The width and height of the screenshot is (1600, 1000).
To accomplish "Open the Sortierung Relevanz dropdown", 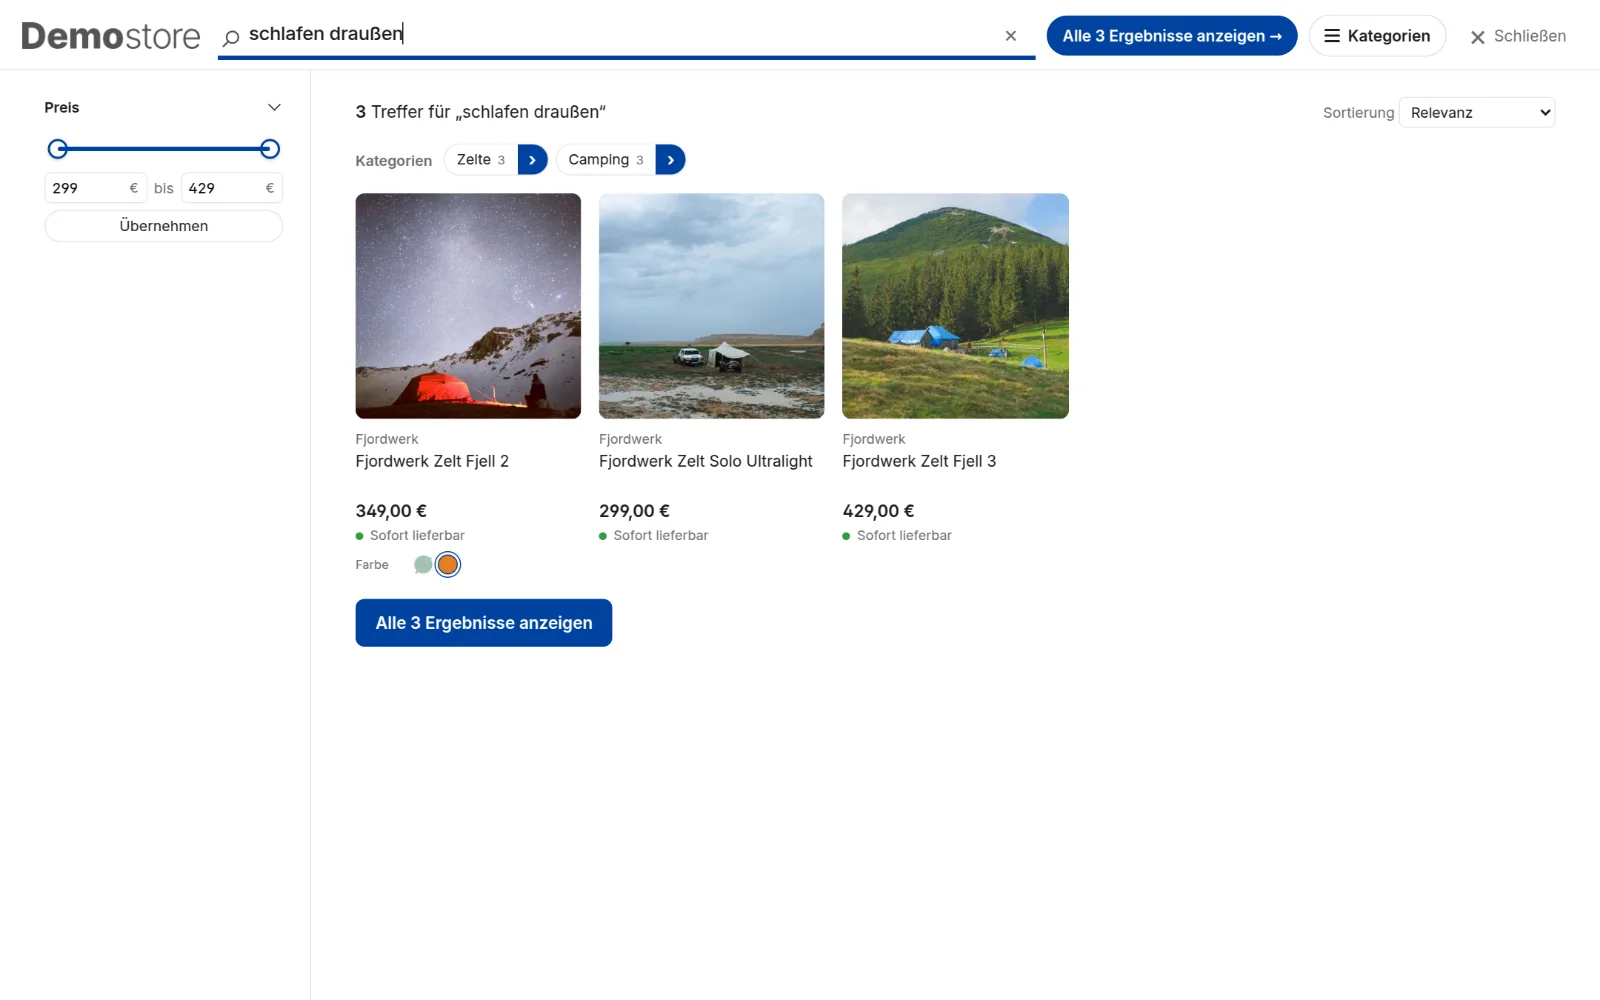I will (1477, 113).
